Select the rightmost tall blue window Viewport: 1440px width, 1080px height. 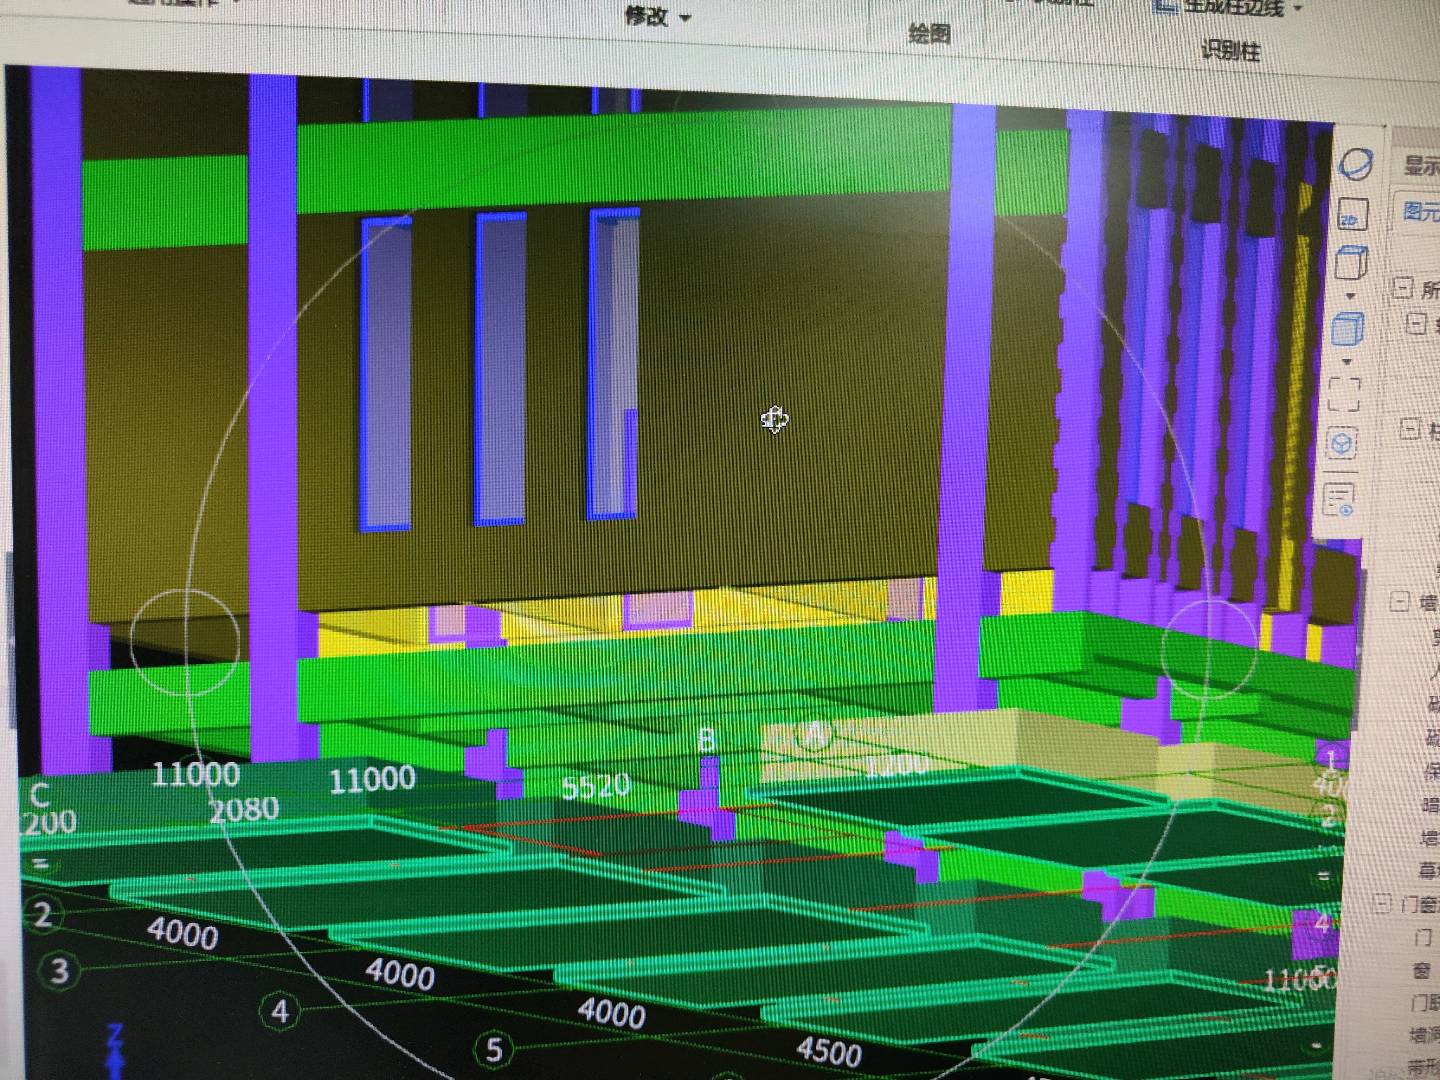point(614,363)
